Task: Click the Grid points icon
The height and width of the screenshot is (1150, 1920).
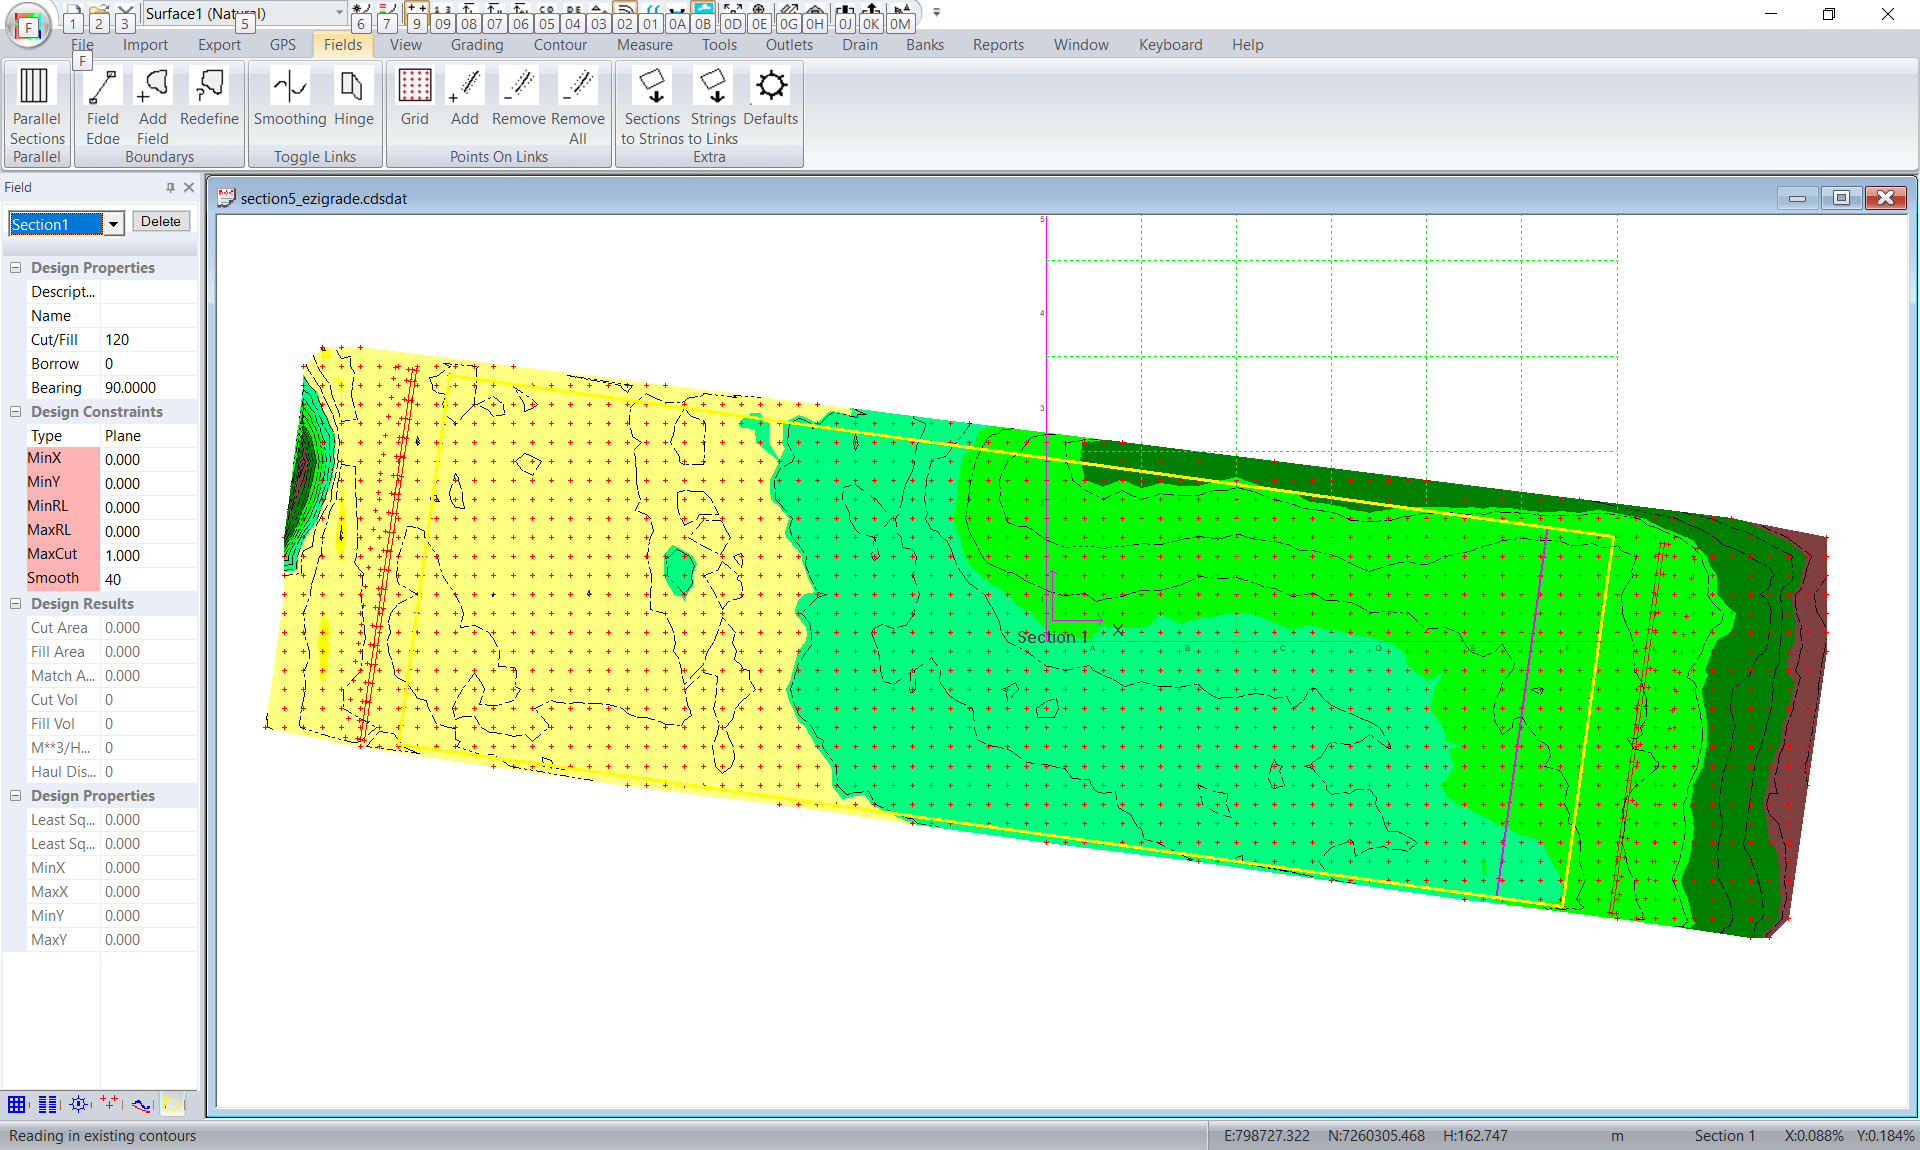Action: [x=414, y=87]
